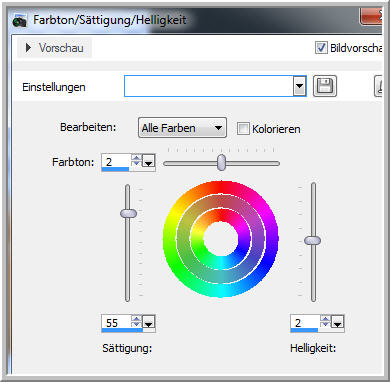Open the Einstellungen presets dropdown arrow

tap(300, 86)
